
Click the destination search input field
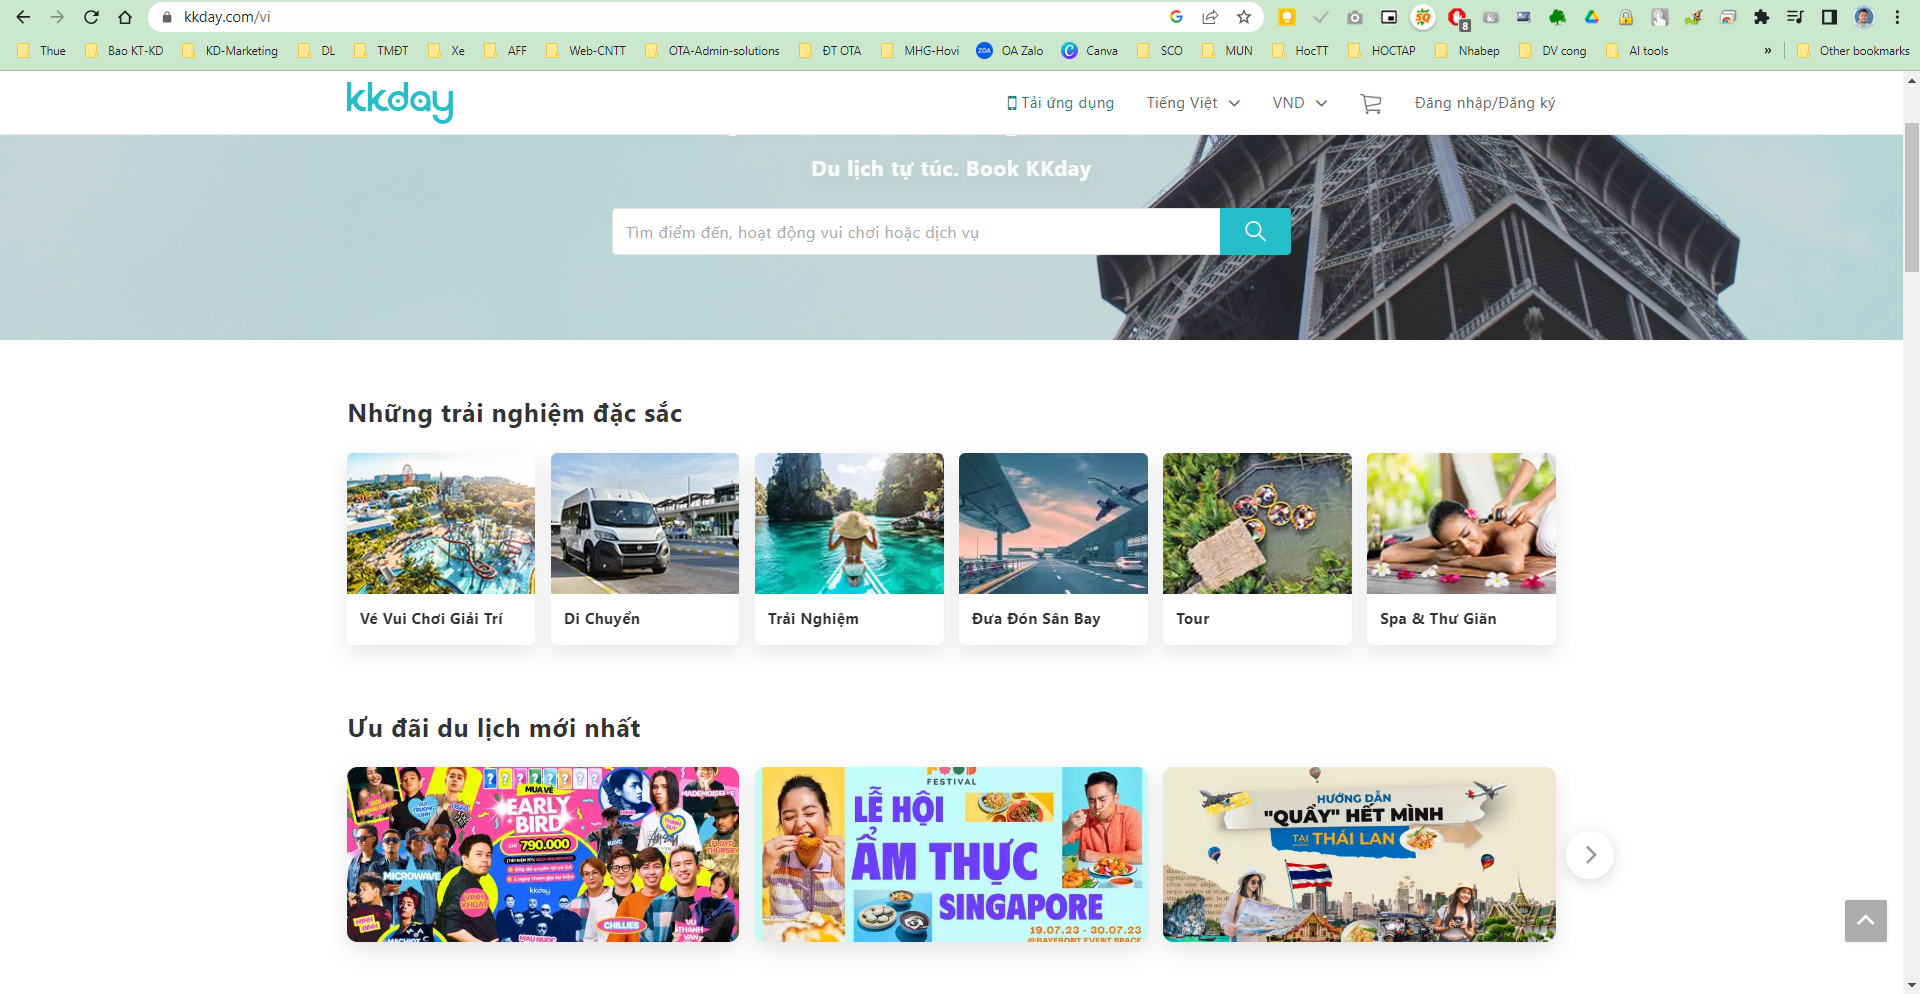[916, 231]
